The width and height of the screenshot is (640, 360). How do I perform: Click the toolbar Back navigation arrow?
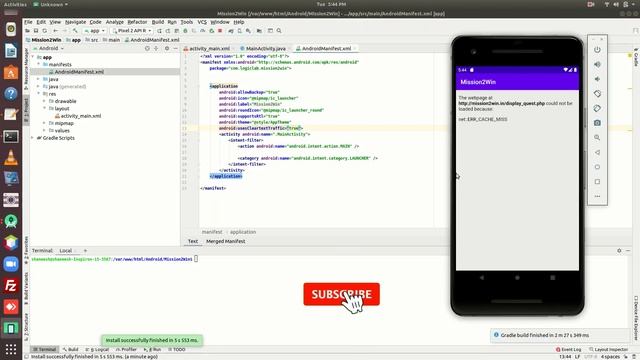tap(56, 31)
